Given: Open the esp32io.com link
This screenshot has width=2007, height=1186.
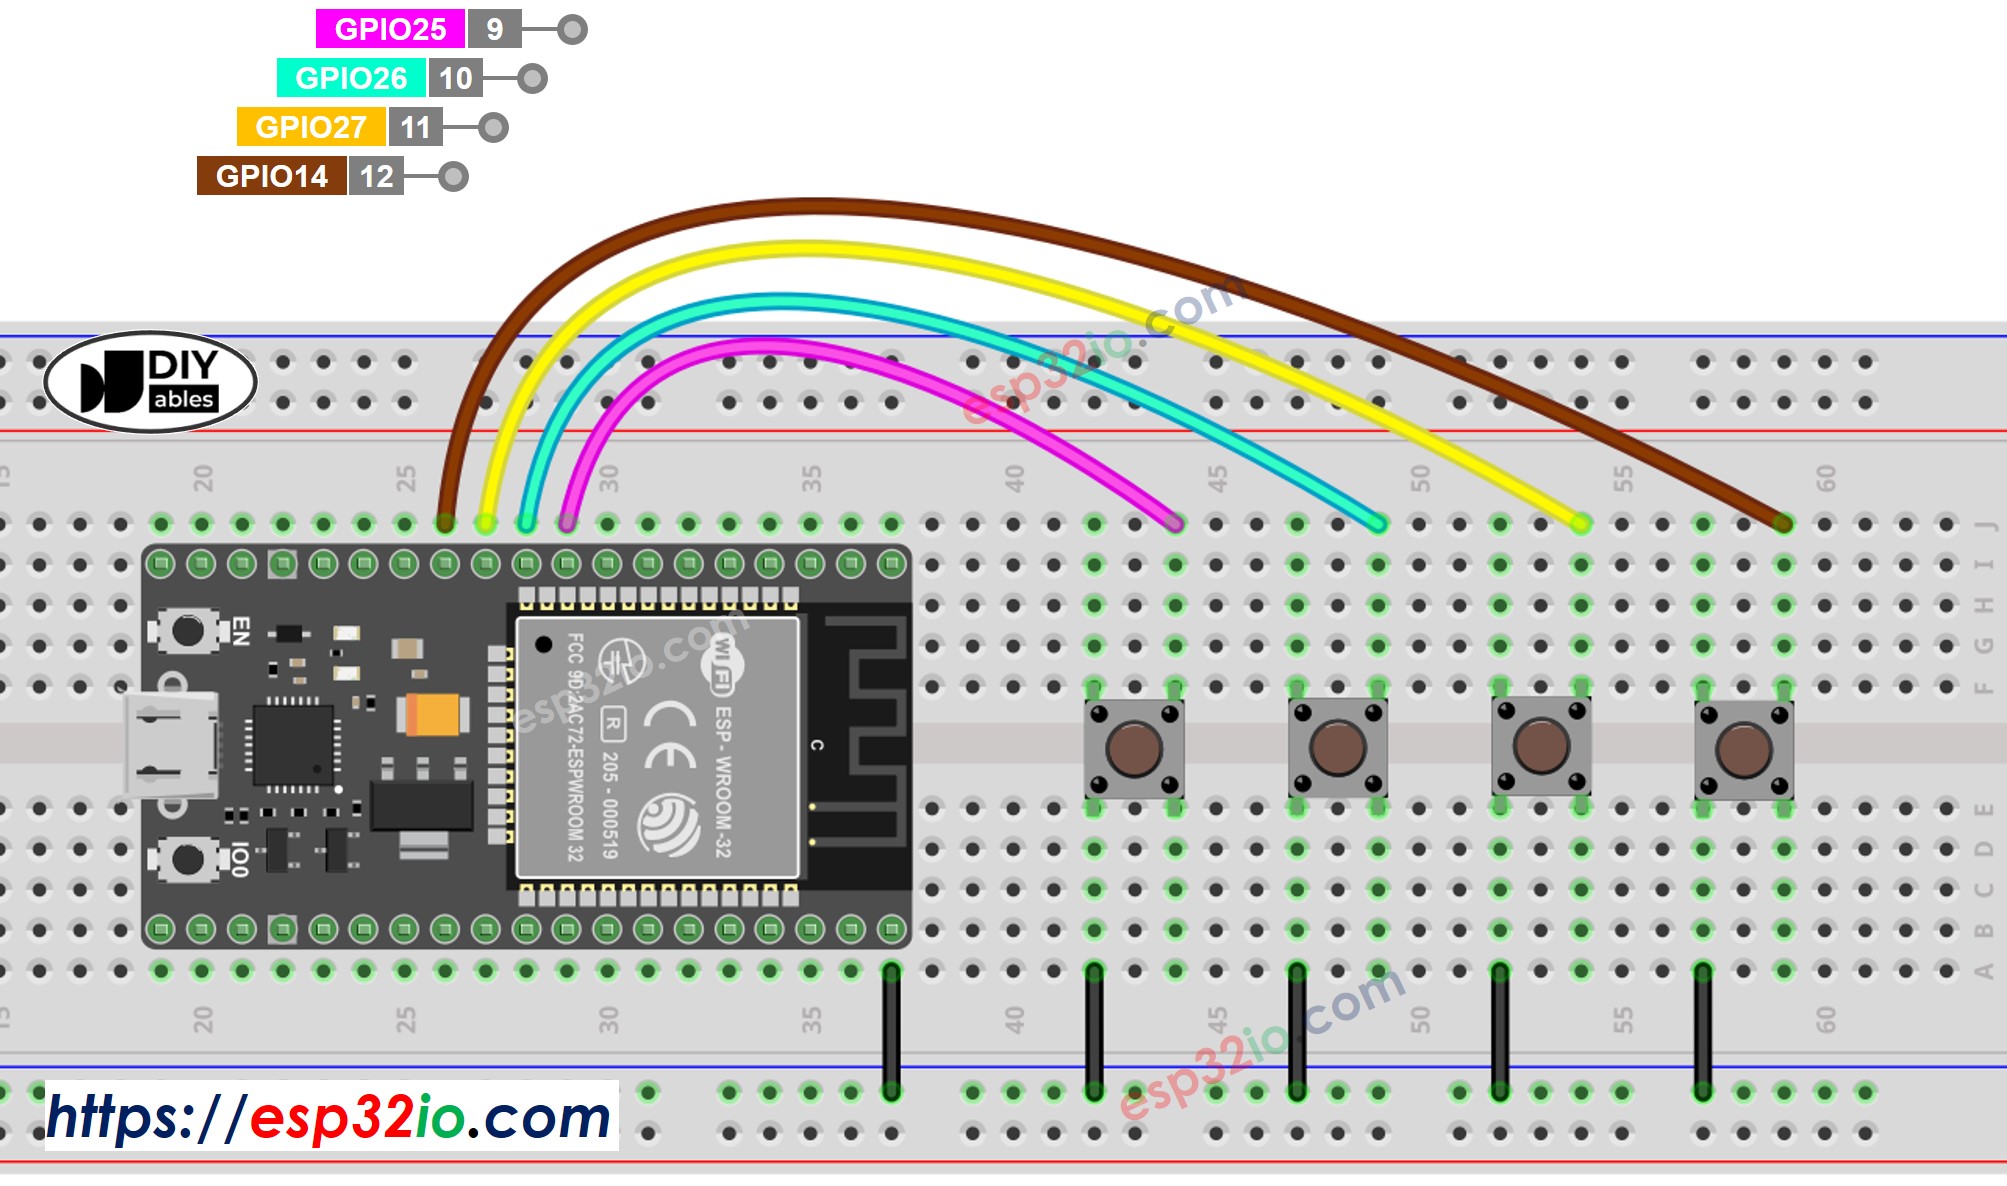Looking at the screenshot, I should click(330, 1112).
